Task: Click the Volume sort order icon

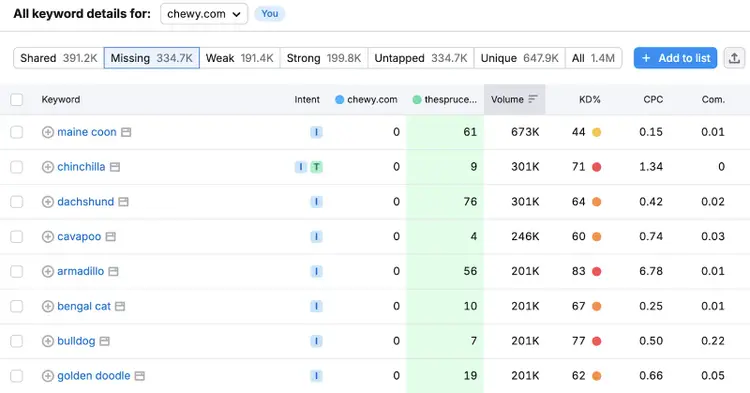Action: tap(533, 99)
